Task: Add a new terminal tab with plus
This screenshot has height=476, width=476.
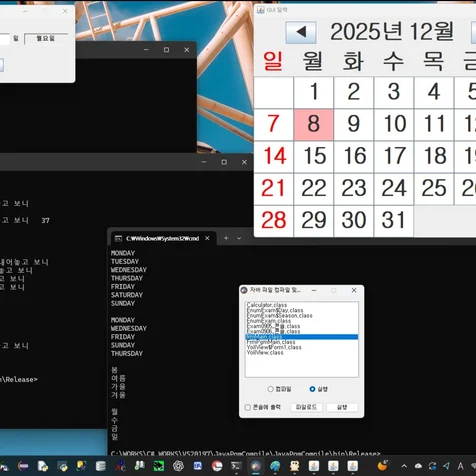Action: pos(226,238)
